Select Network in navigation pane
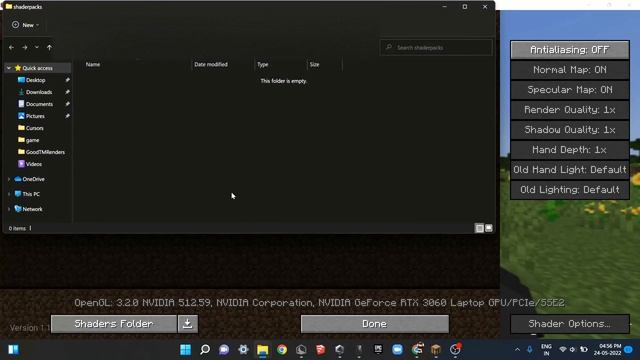 pyautogui.click(x=32, y=209)
